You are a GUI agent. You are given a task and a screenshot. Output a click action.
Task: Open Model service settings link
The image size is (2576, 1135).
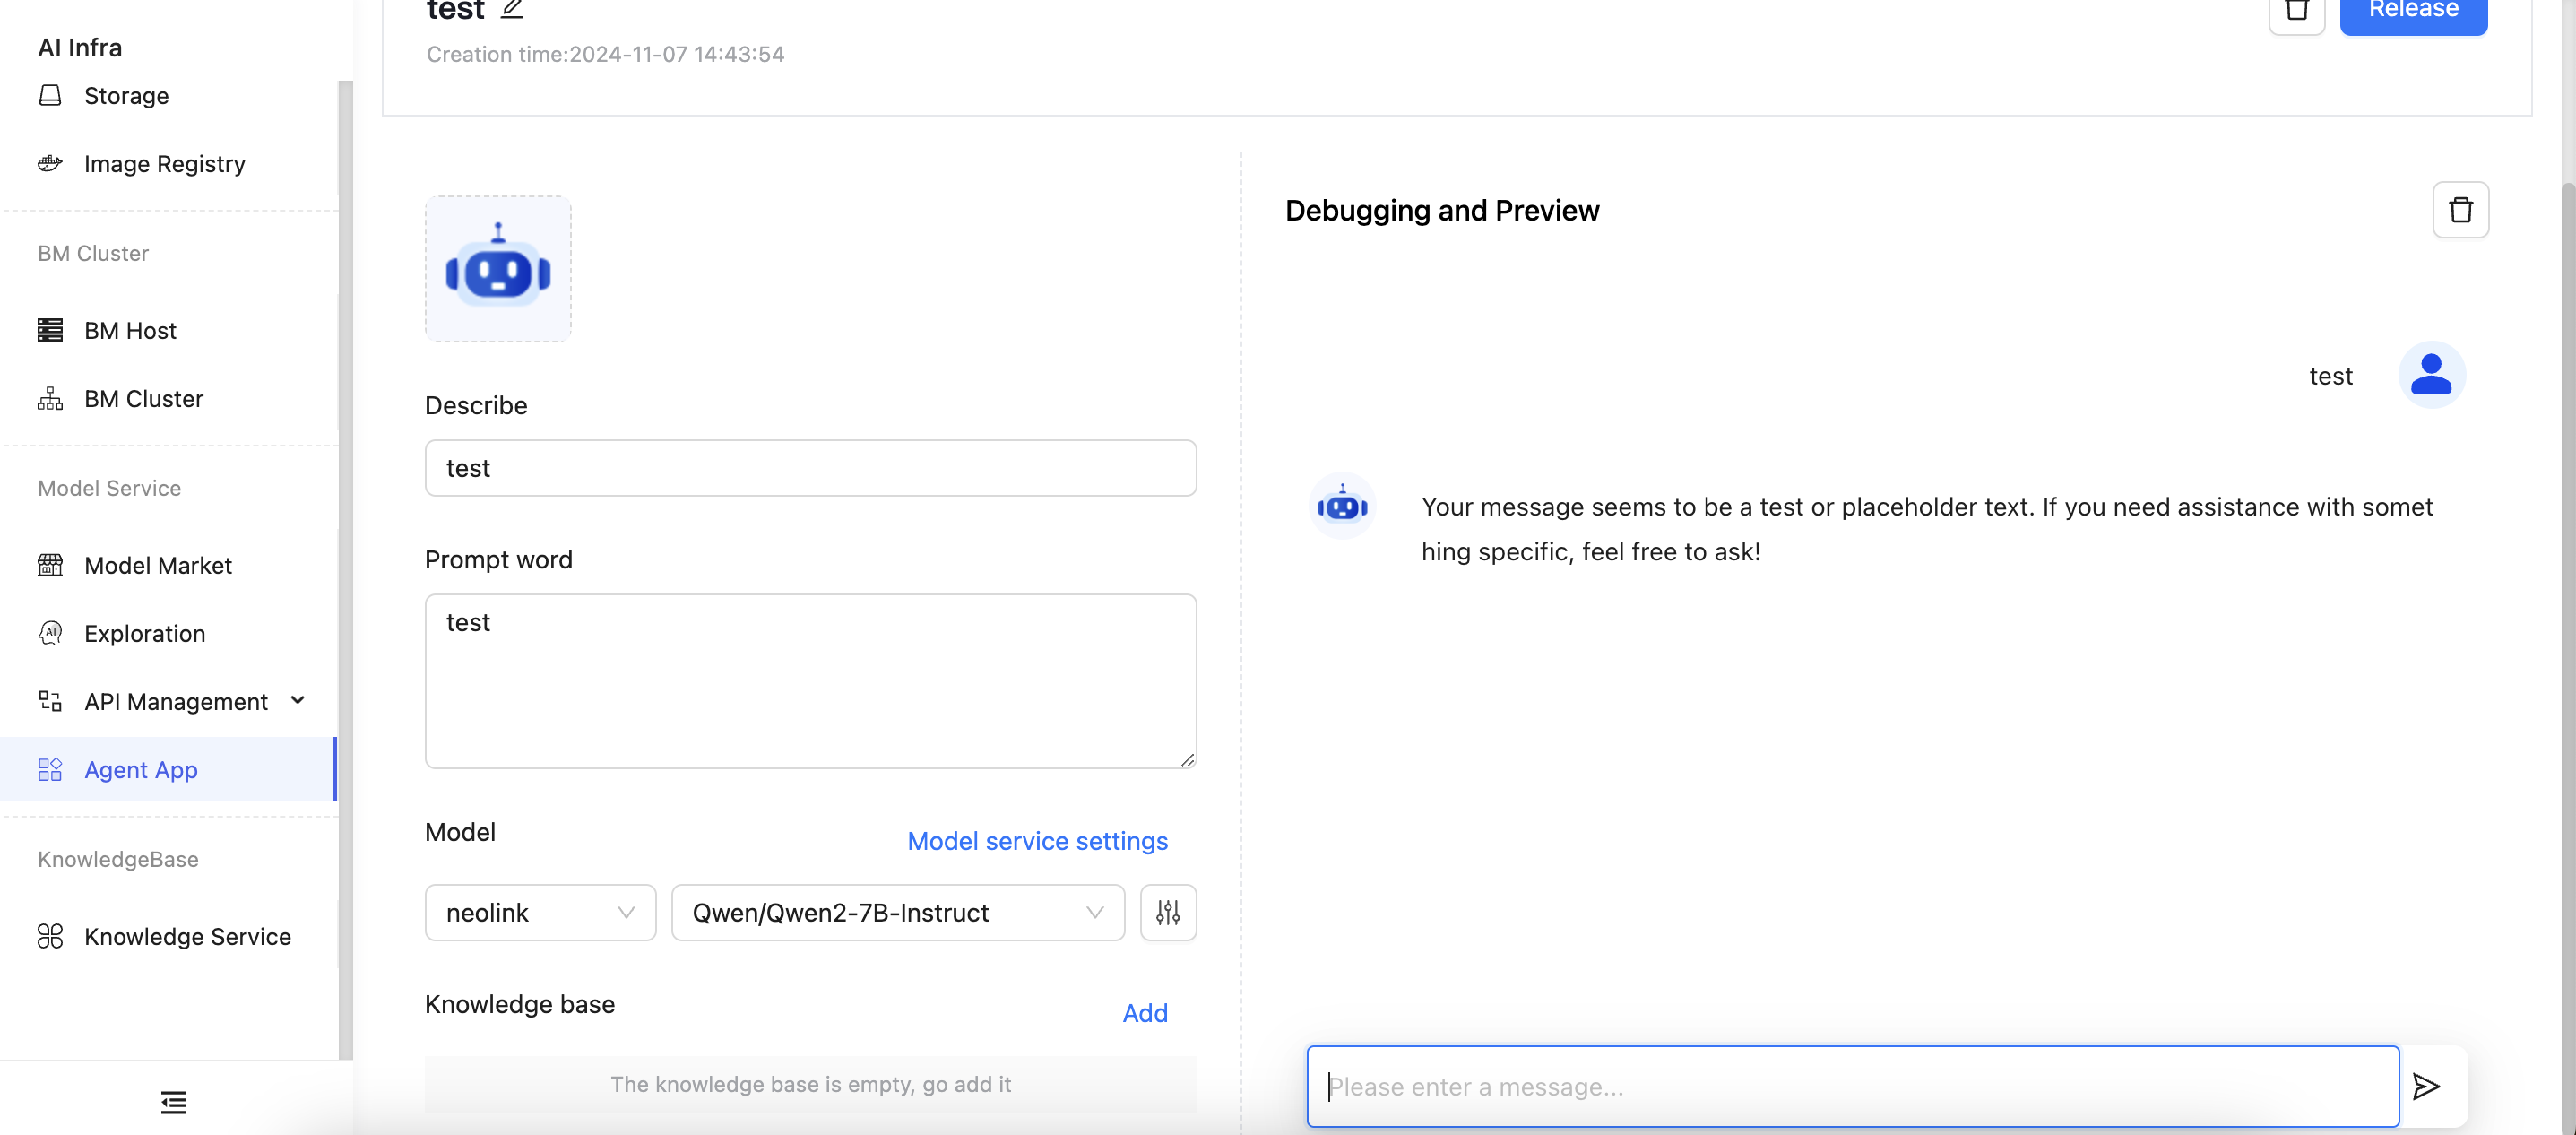tap(1037, 841)
